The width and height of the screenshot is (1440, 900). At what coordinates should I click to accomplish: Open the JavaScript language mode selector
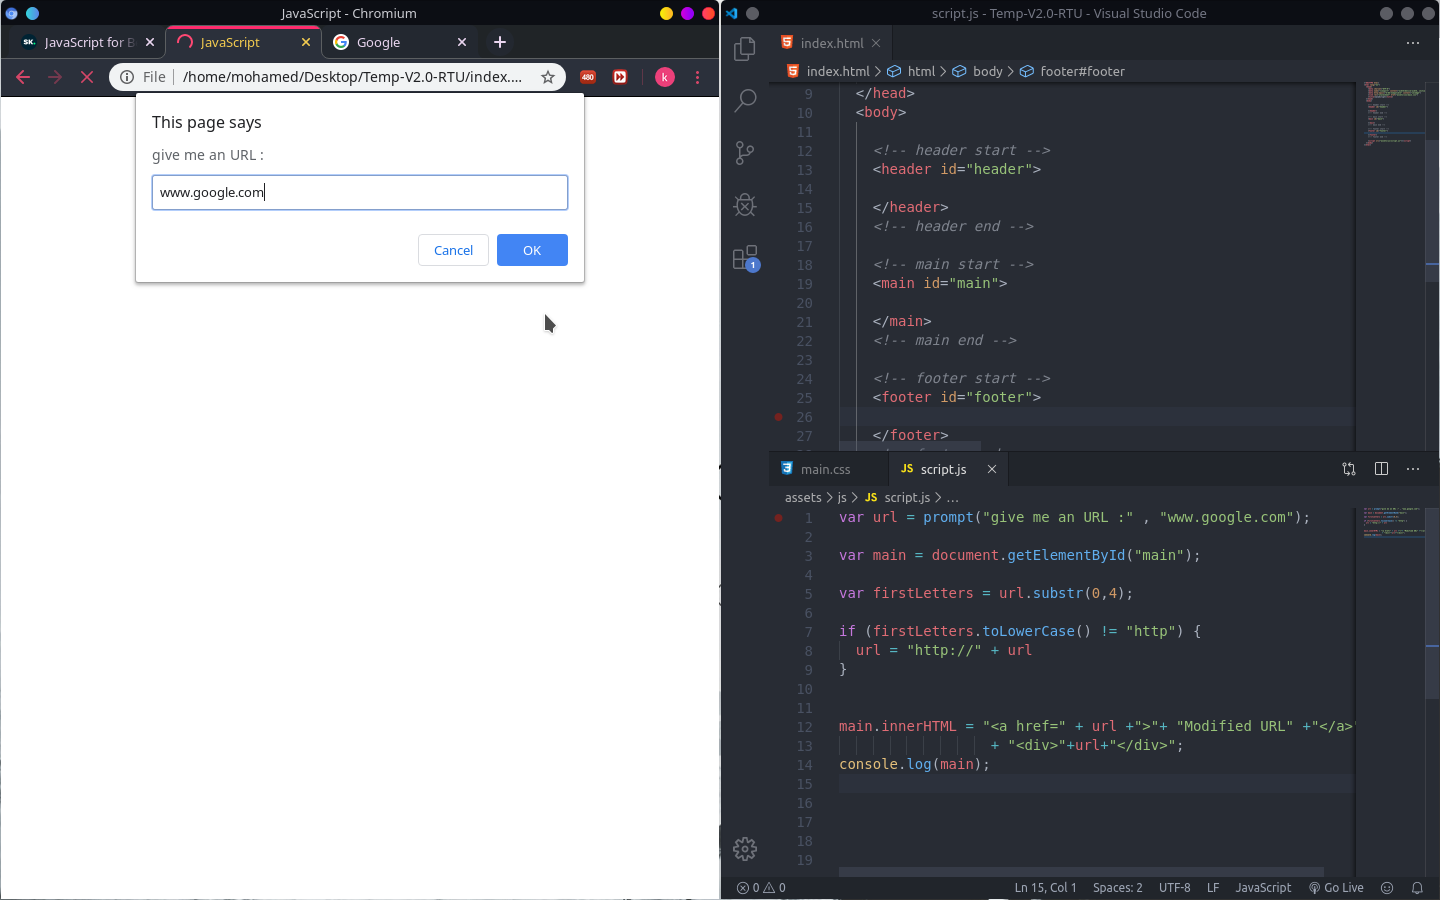(x=1263, y=888)
